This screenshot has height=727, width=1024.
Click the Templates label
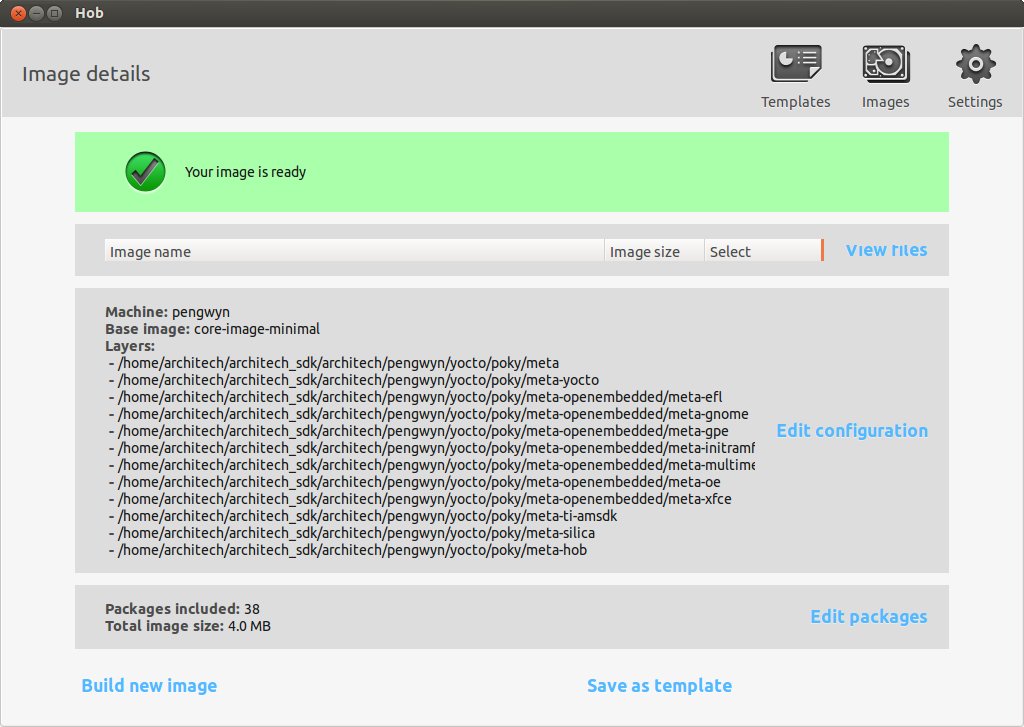(795, 102)
